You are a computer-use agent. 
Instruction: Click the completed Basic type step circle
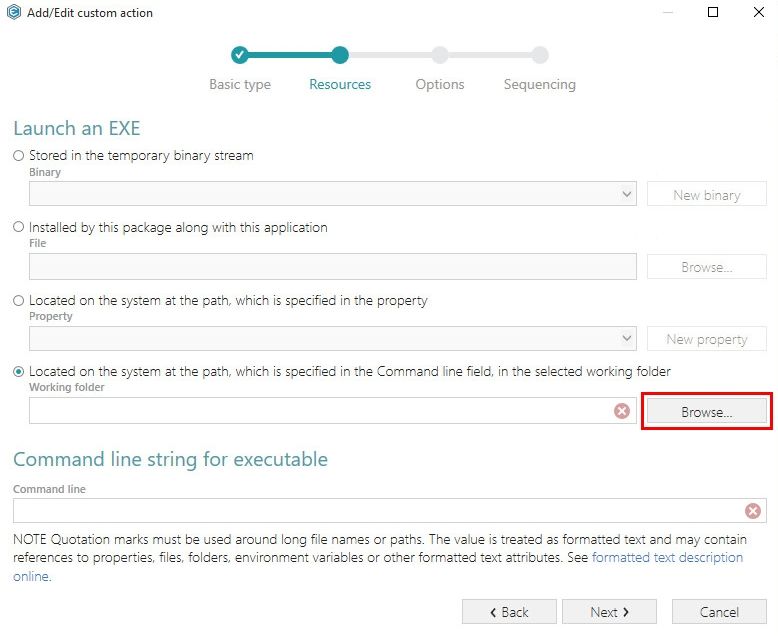[240, 55]
